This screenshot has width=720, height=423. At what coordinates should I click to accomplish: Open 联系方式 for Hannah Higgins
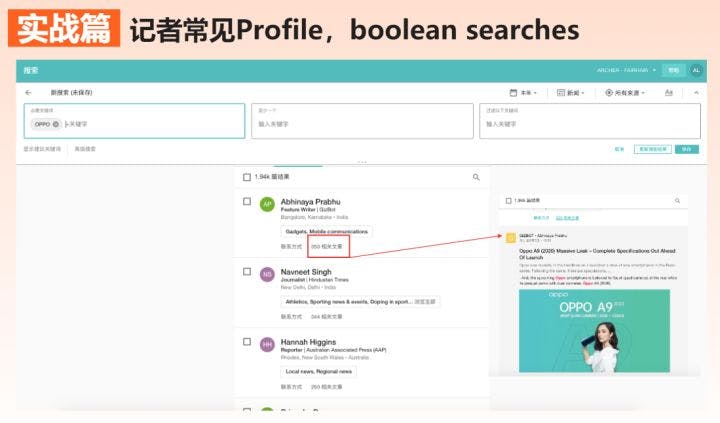[x=292, y=387]
